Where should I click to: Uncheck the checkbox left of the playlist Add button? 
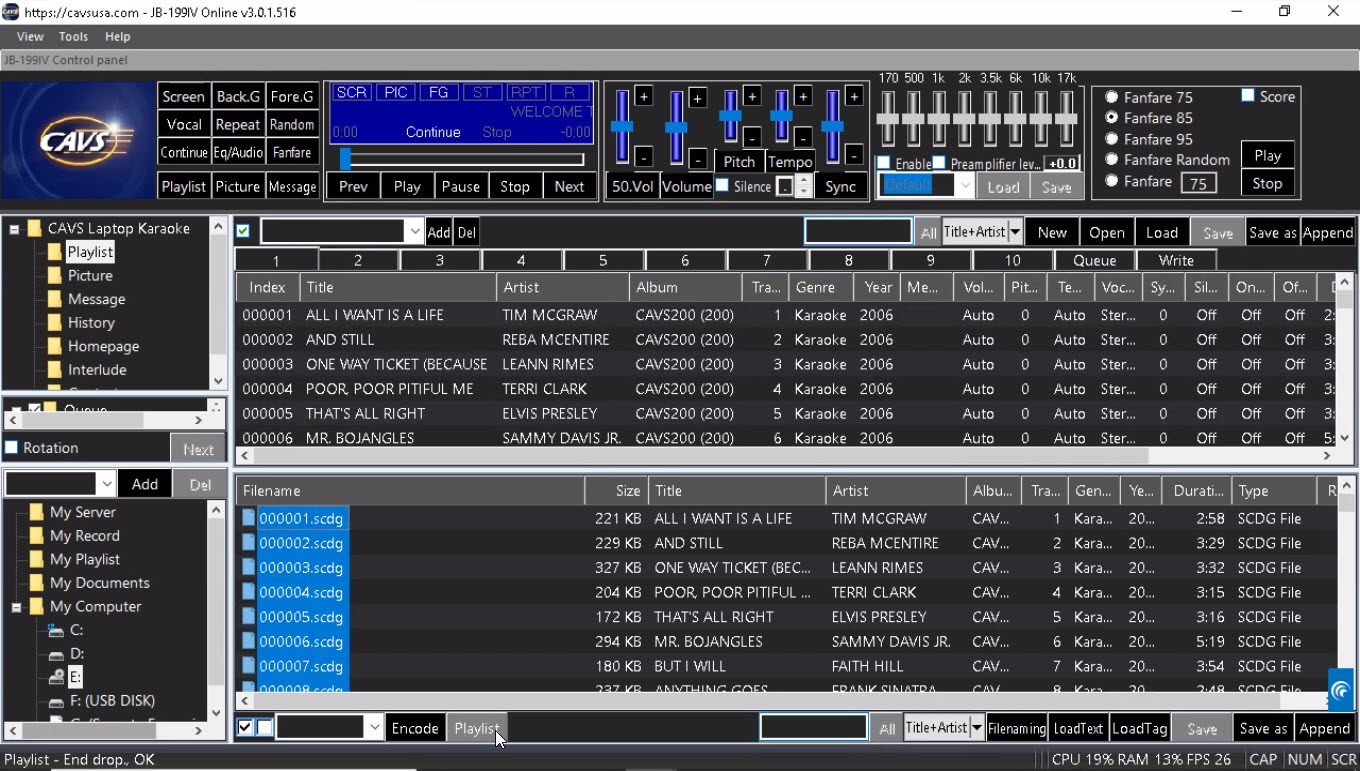(243, 231)
